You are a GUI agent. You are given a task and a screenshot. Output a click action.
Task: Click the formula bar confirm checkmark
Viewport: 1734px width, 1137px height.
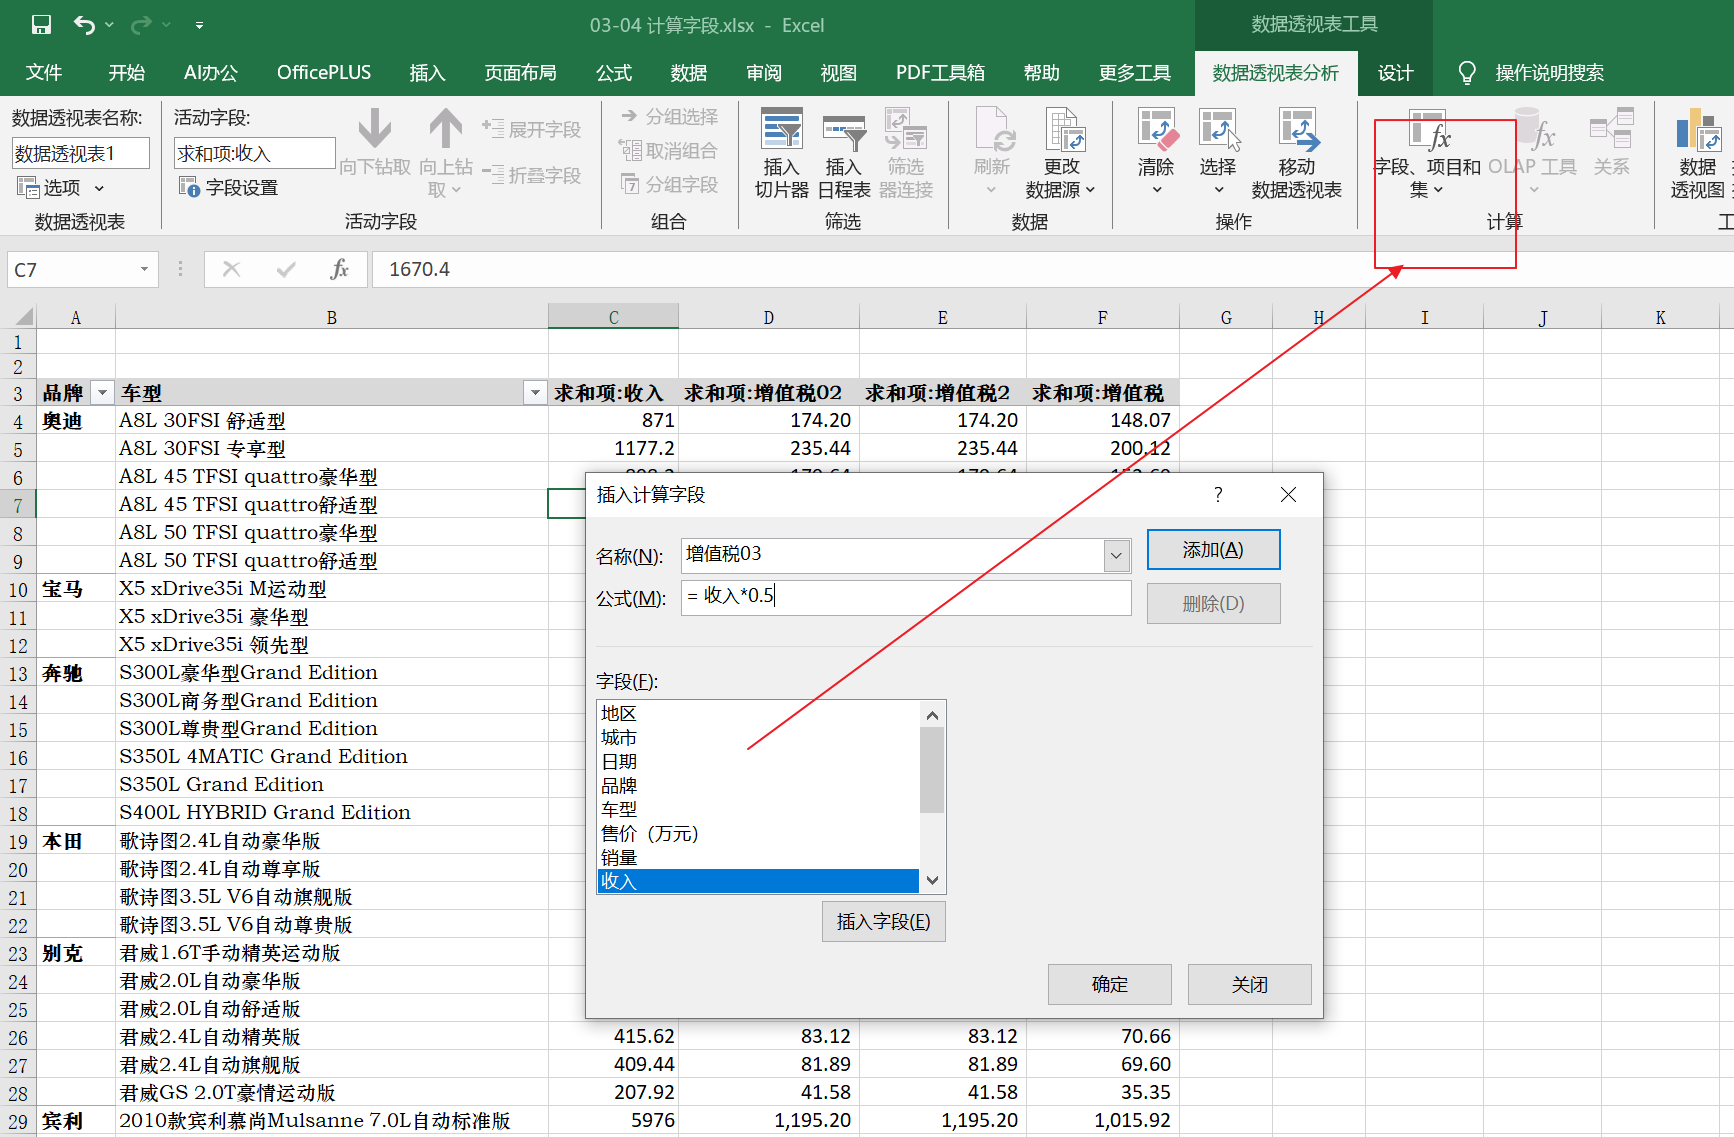(x=286, y=269)
